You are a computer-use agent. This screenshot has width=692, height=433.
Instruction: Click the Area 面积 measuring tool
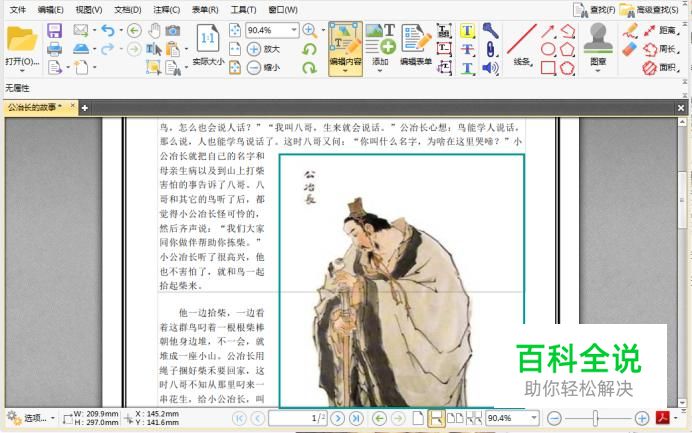pos(660,68)
